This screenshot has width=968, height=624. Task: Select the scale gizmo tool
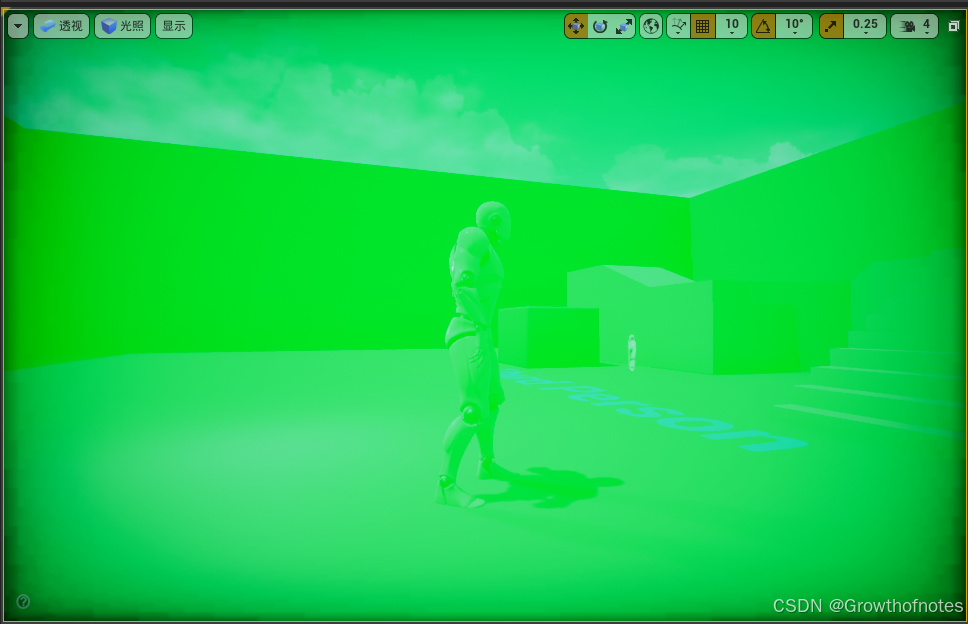point(624,26)
